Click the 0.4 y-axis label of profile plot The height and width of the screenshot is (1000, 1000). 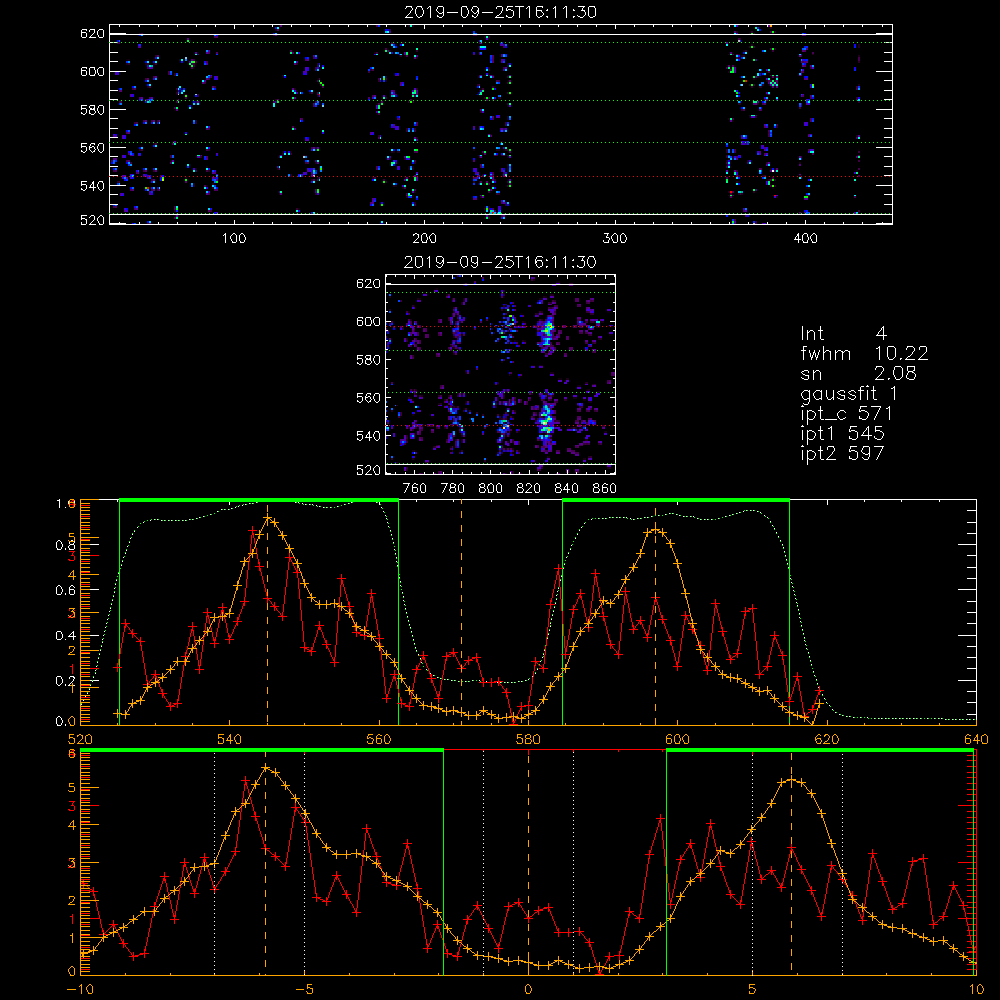[x=65, y=636]
